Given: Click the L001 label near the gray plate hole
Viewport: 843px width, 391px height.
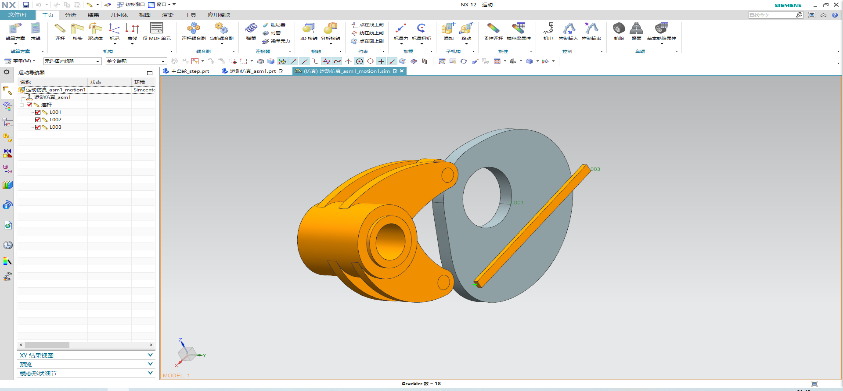Looking at the screenshot, I should pyautogui.click(x=518, y=203).
